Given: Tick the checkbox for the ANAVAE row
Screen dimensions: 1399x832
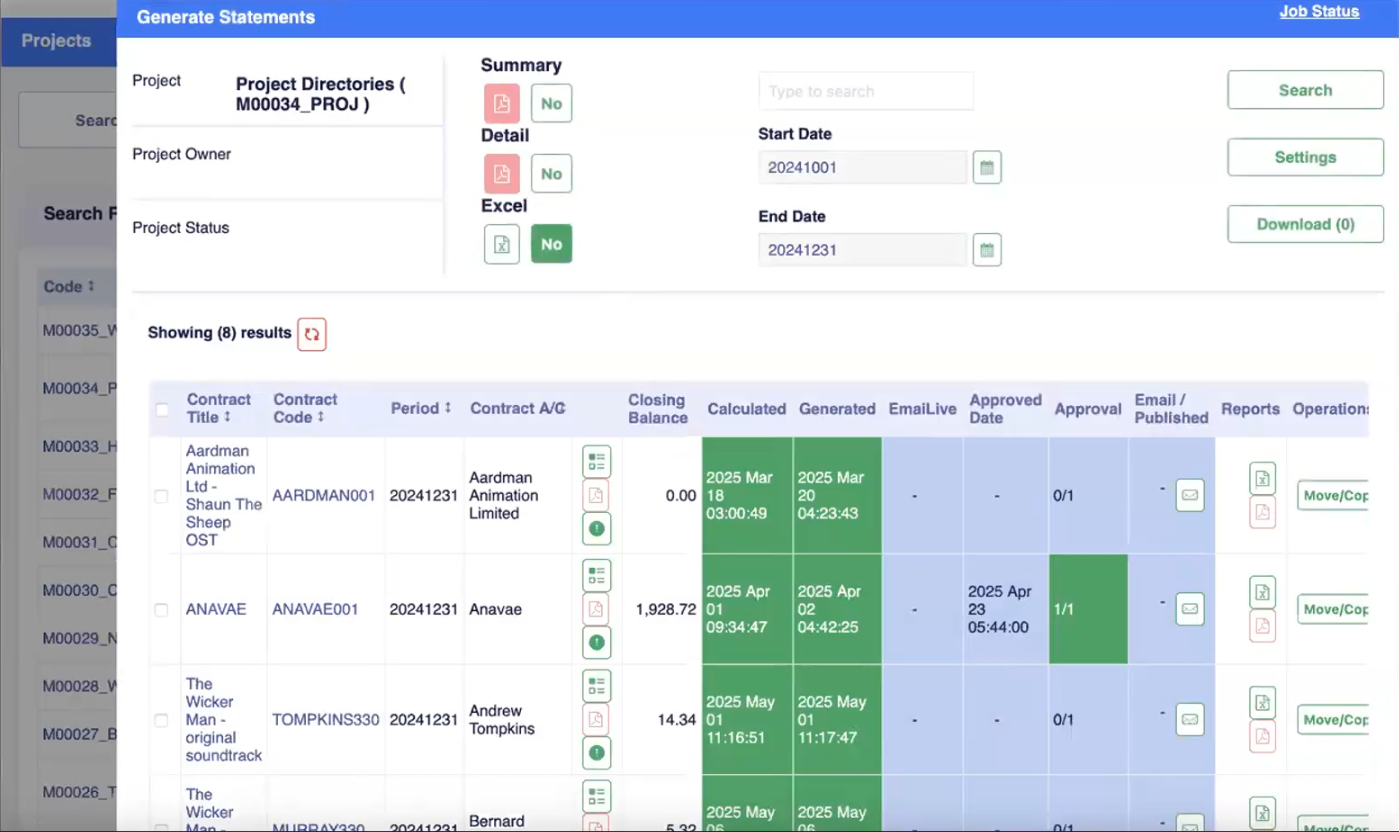Looking at the screenshot, I should pyautogui.click(x=161, y=610).
